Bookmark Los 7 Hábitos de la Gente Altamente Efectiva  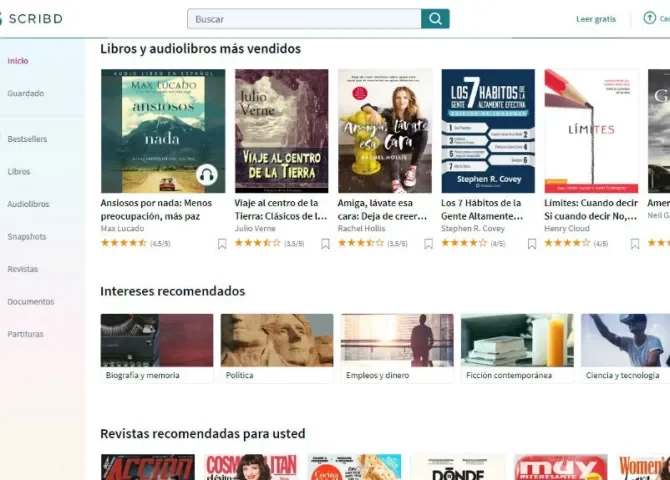(532, 244)
